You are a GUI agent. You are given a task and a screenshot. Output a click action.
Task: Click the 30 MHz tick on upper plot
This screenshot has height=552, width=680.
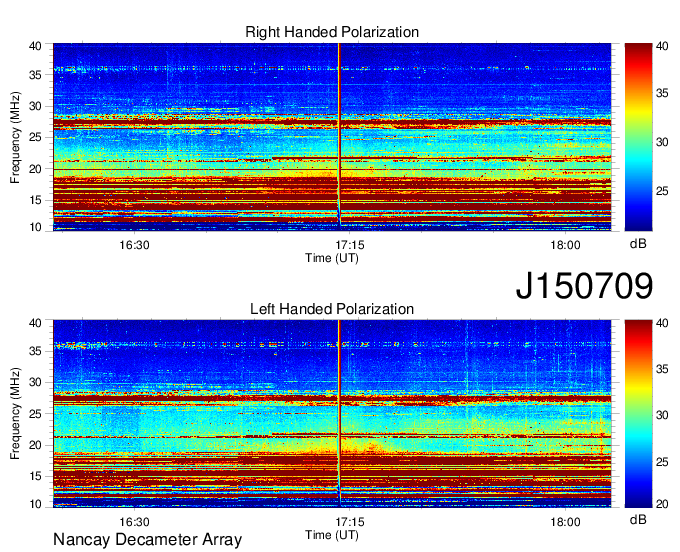(x=35, y=106)
